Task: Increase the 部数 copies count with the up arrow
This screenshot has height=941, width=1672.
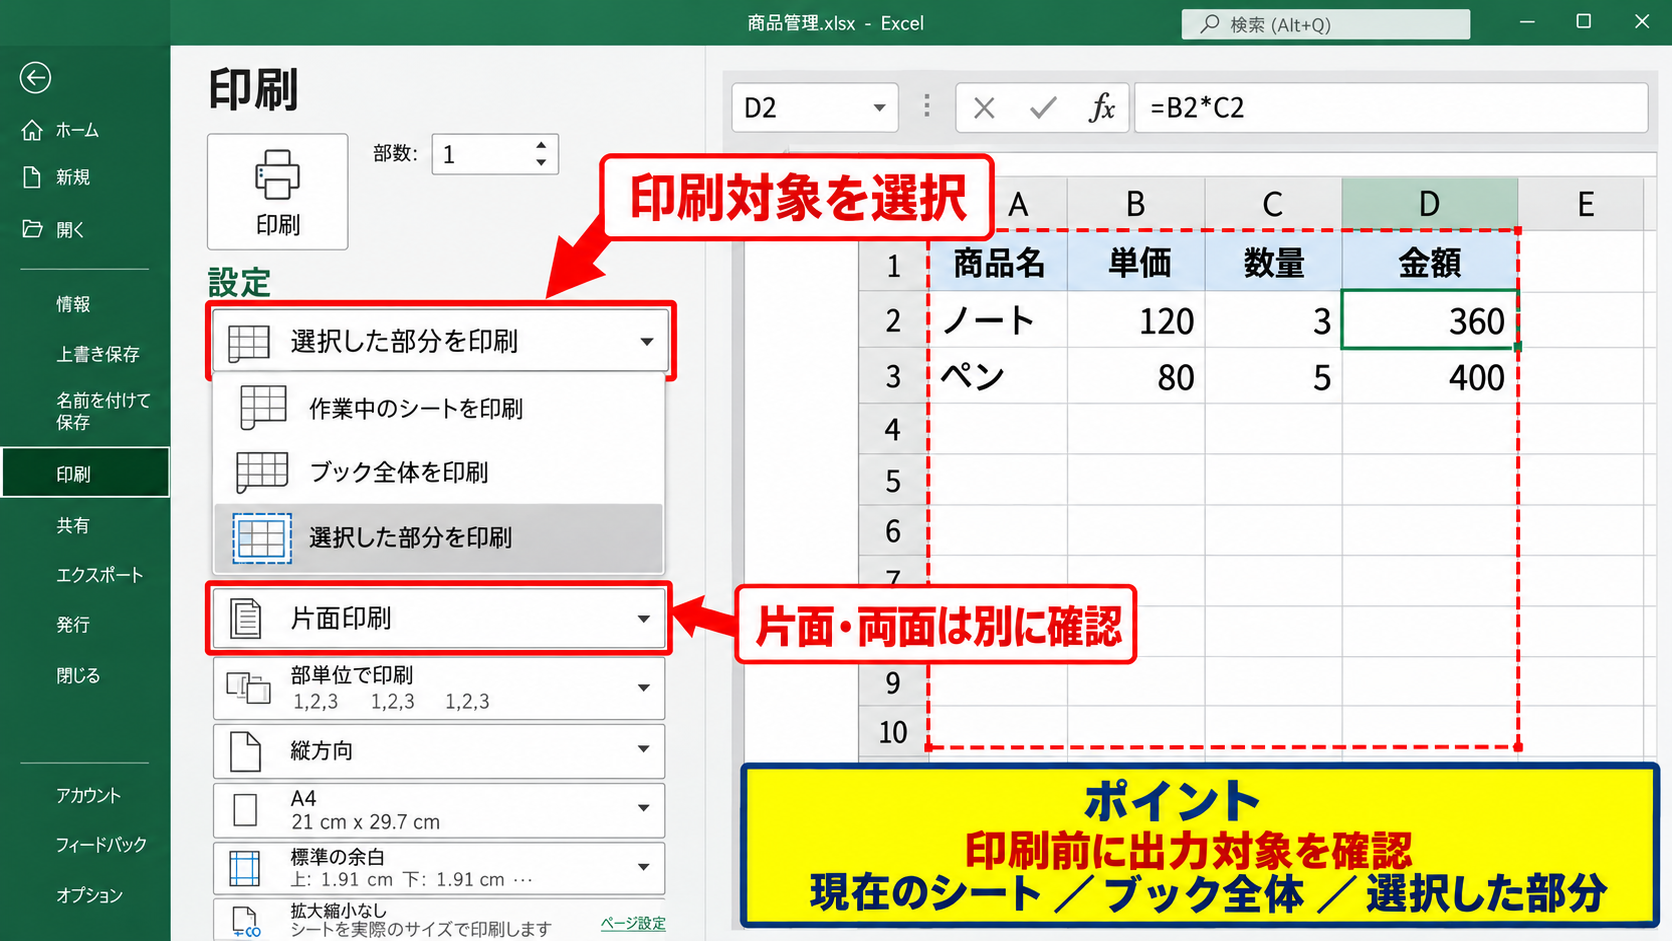Action: pos(541,145)
